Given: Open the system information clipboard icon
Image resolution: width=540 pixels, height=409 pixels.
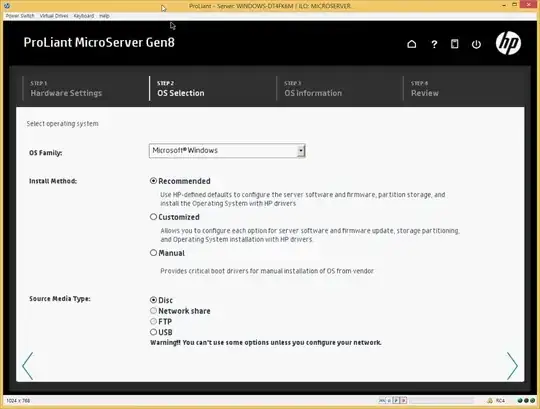Looking at the screenshot, I should pyautogui.click(x=455, y=44).
